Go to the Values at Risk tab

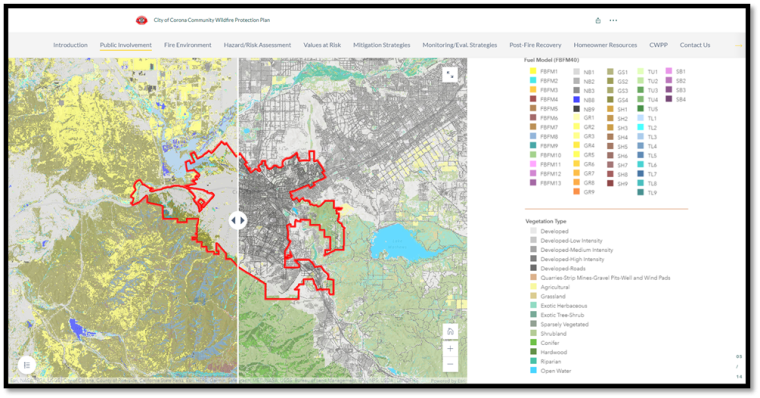pos(322,45)
